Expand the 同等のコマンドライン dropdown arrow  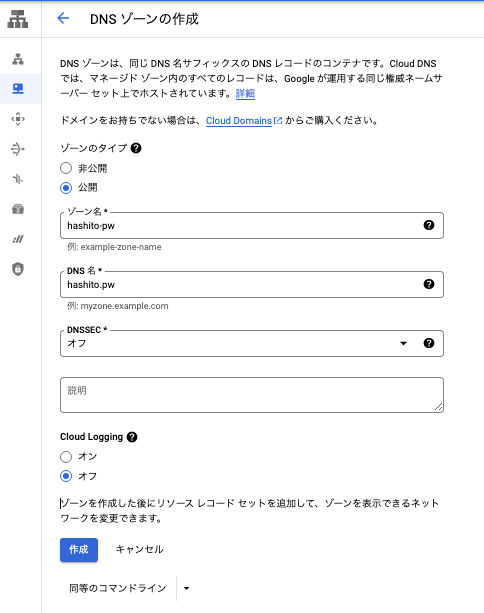click(186, 588)
